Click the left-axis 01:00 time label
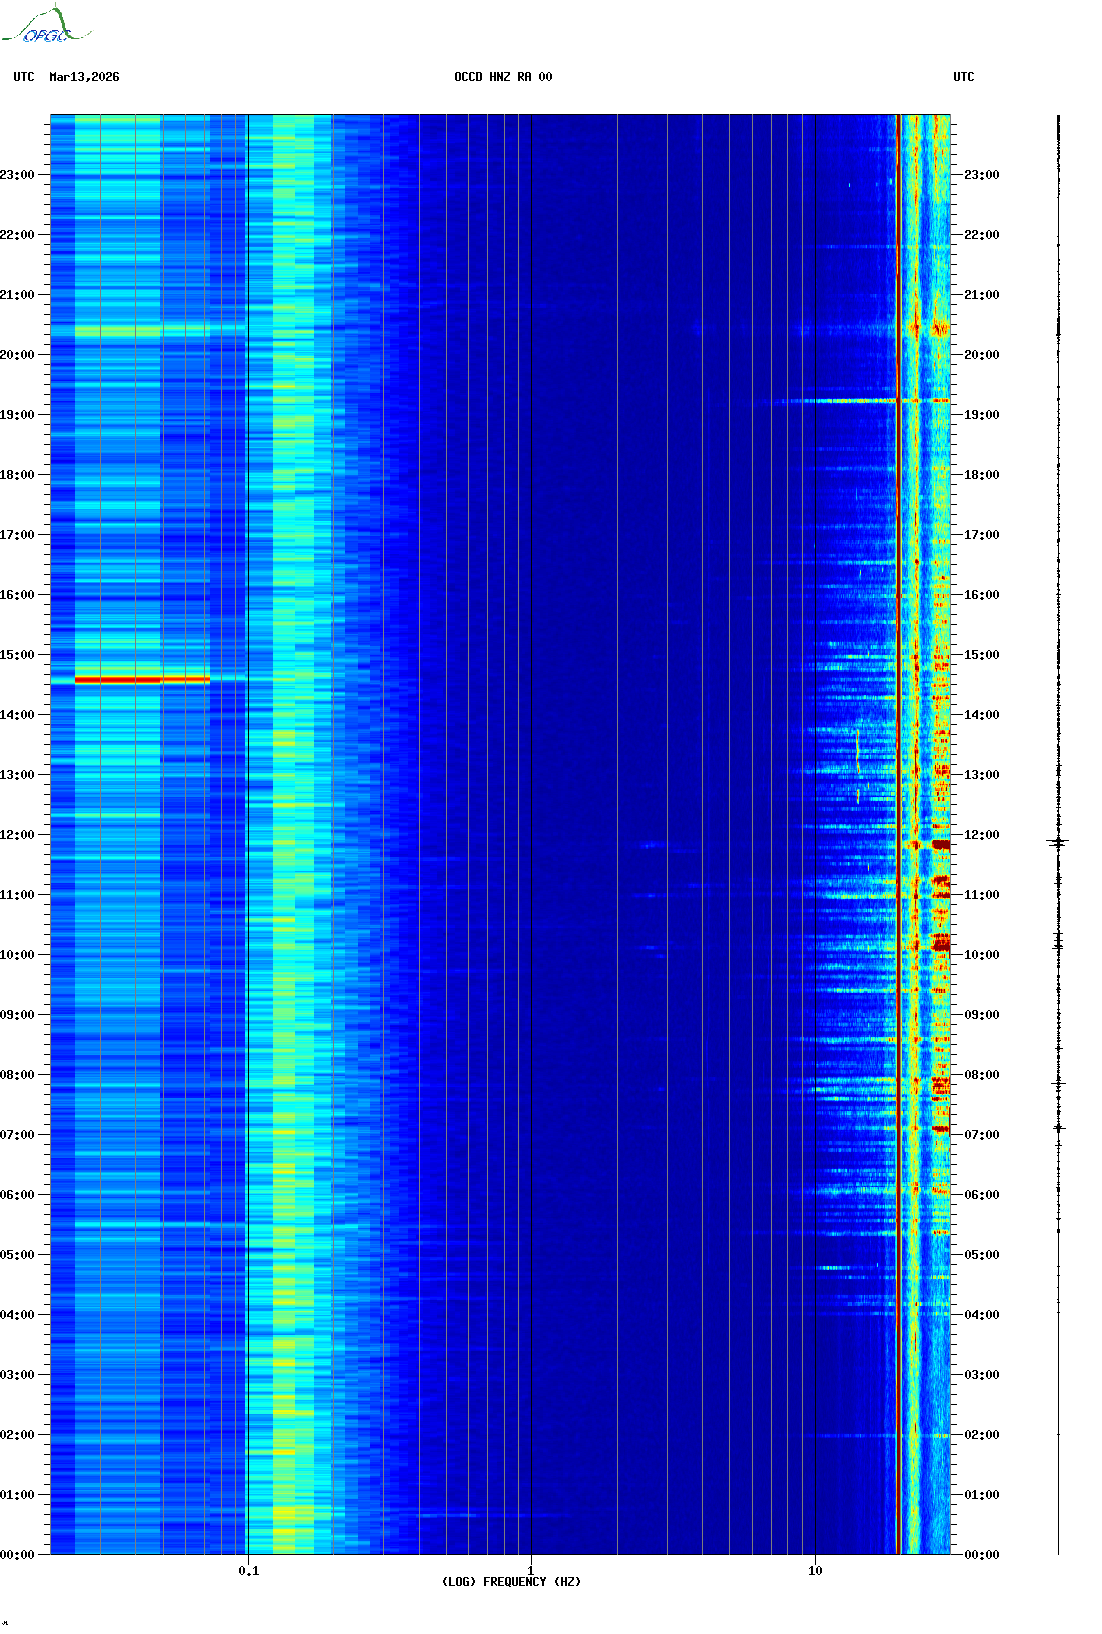Viewport: 1102px width, 1634px height. pos(17,1495)
